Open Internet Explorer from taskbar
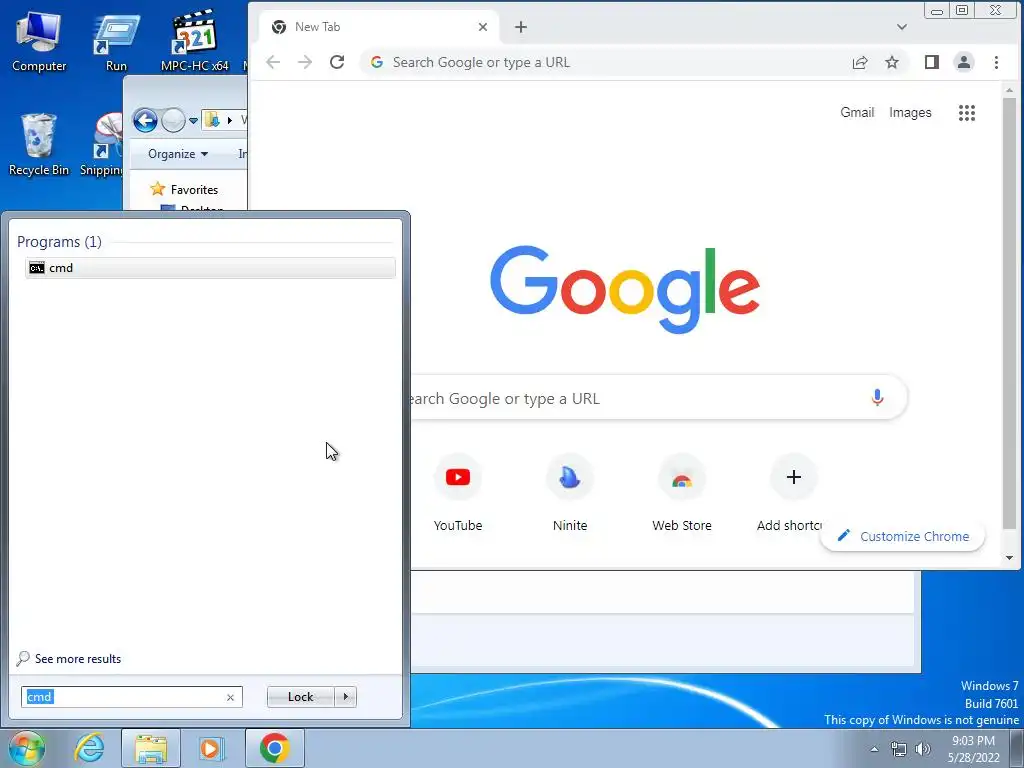 [x=89, y=748]
